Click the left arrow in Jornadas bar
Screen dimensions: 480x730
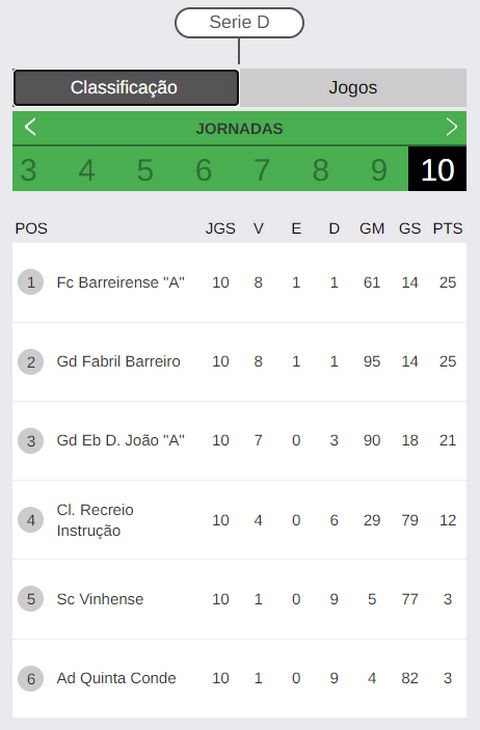(30, 127)
